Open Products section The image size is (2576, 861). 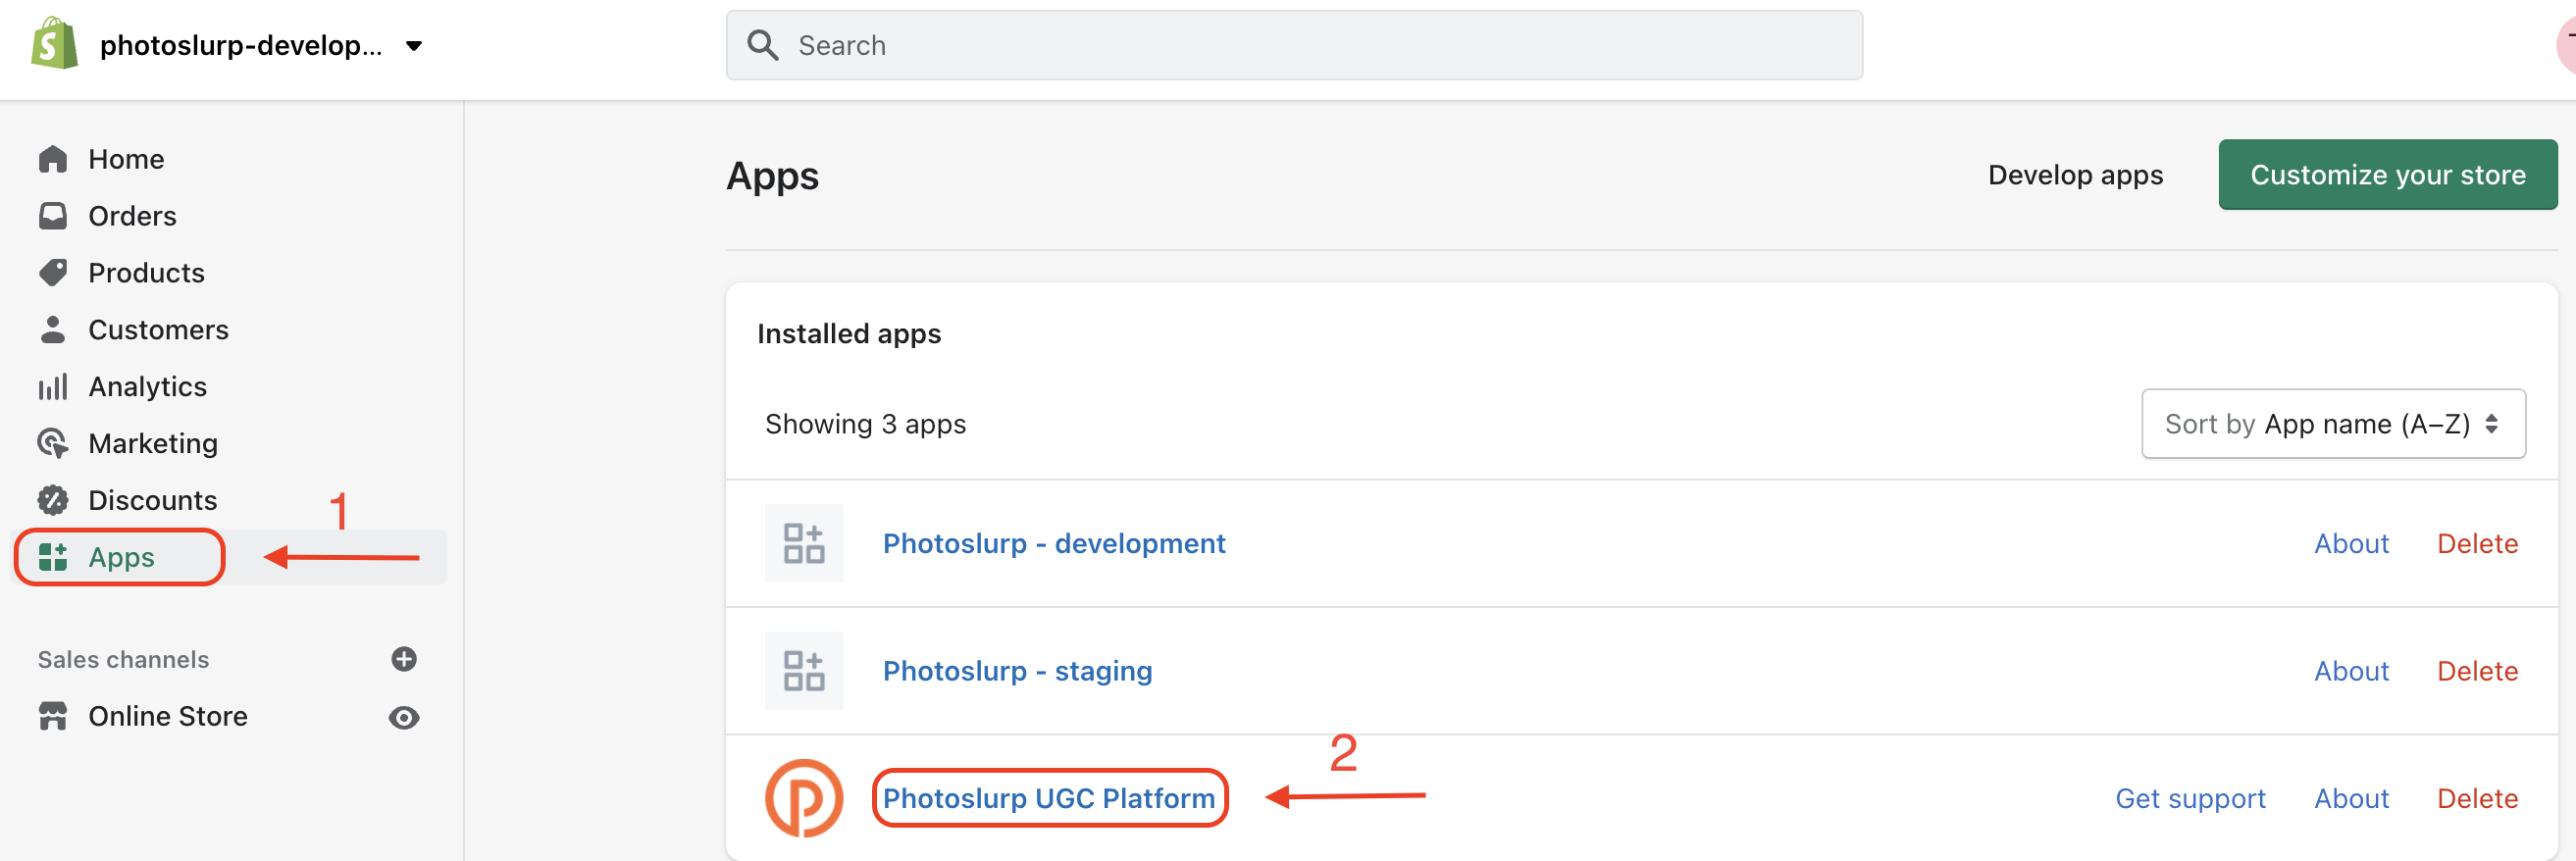[x=146, y=273]
